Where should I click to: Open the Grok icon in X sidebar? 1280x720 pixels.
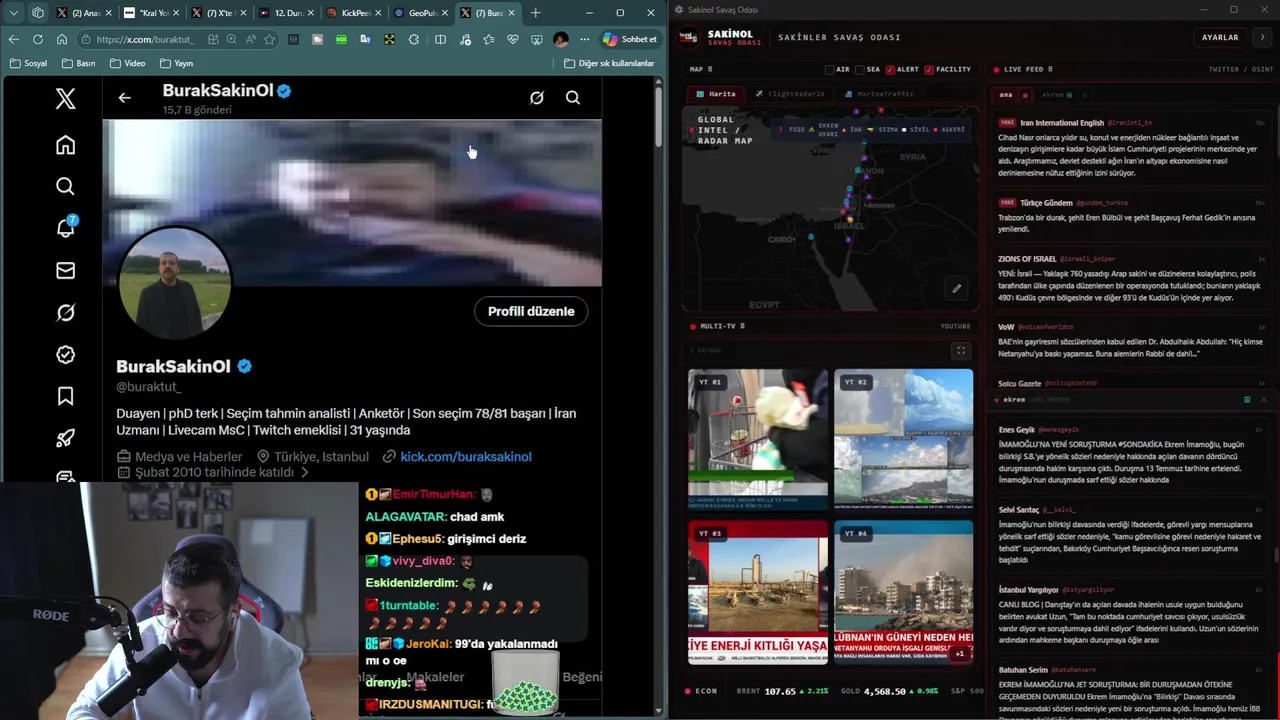click(x=65, y=313)
